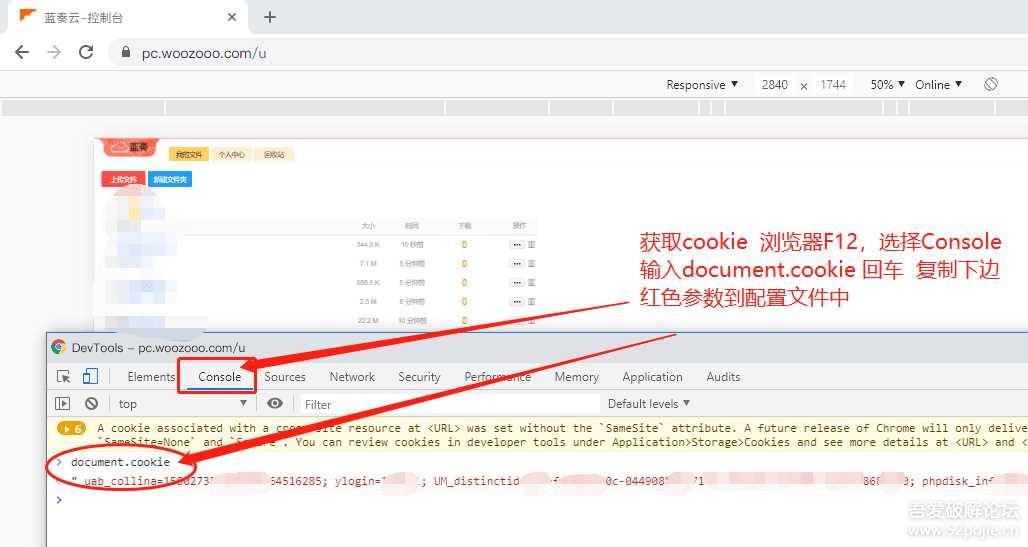This screenshot has width=1028, height=547.
Task: Expand the Responsive device dropdown
Action: tap(702, 85)
